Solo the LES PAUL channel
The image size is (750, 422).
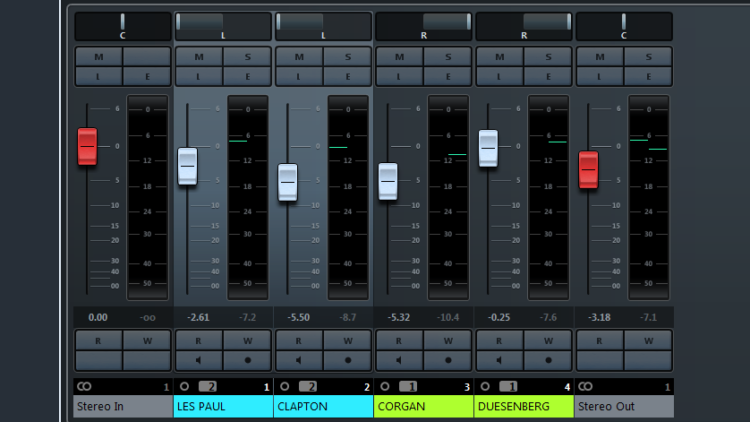pyautogui.click(x=247, y=57)
